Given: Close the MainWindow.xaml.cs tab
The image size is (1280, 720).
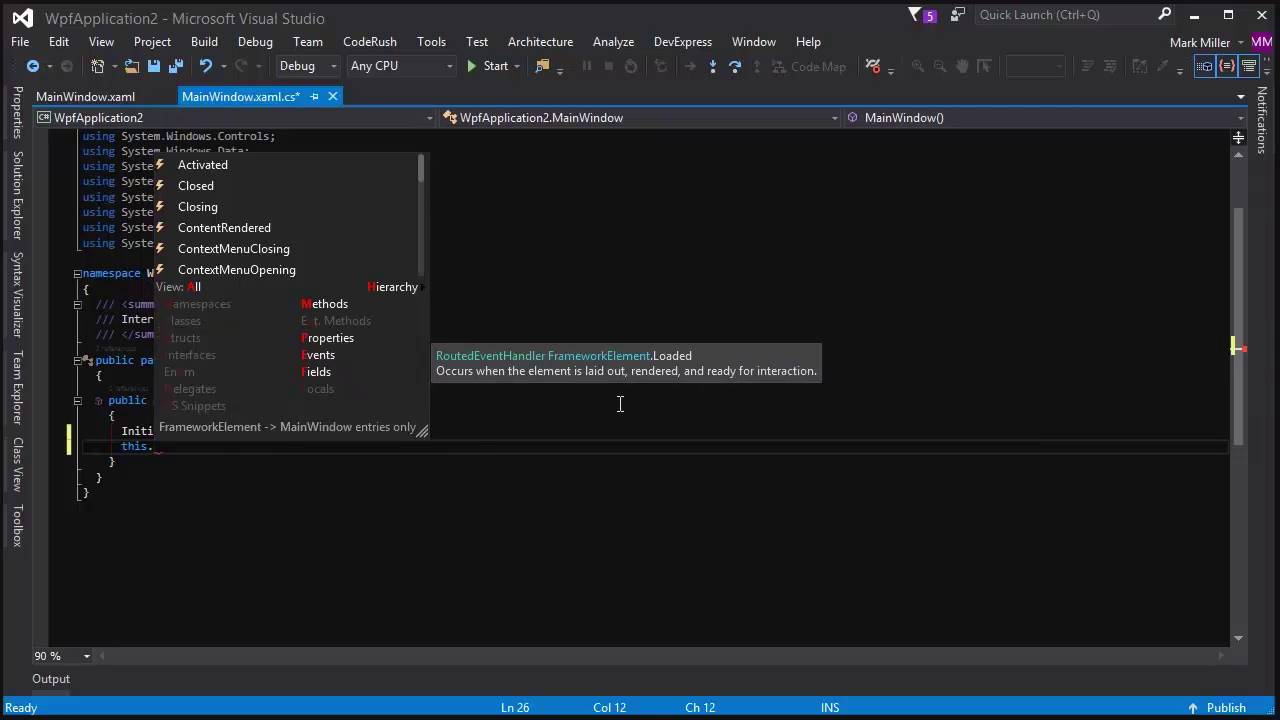Looking at the screenshot, I should [x=333, y=96].
